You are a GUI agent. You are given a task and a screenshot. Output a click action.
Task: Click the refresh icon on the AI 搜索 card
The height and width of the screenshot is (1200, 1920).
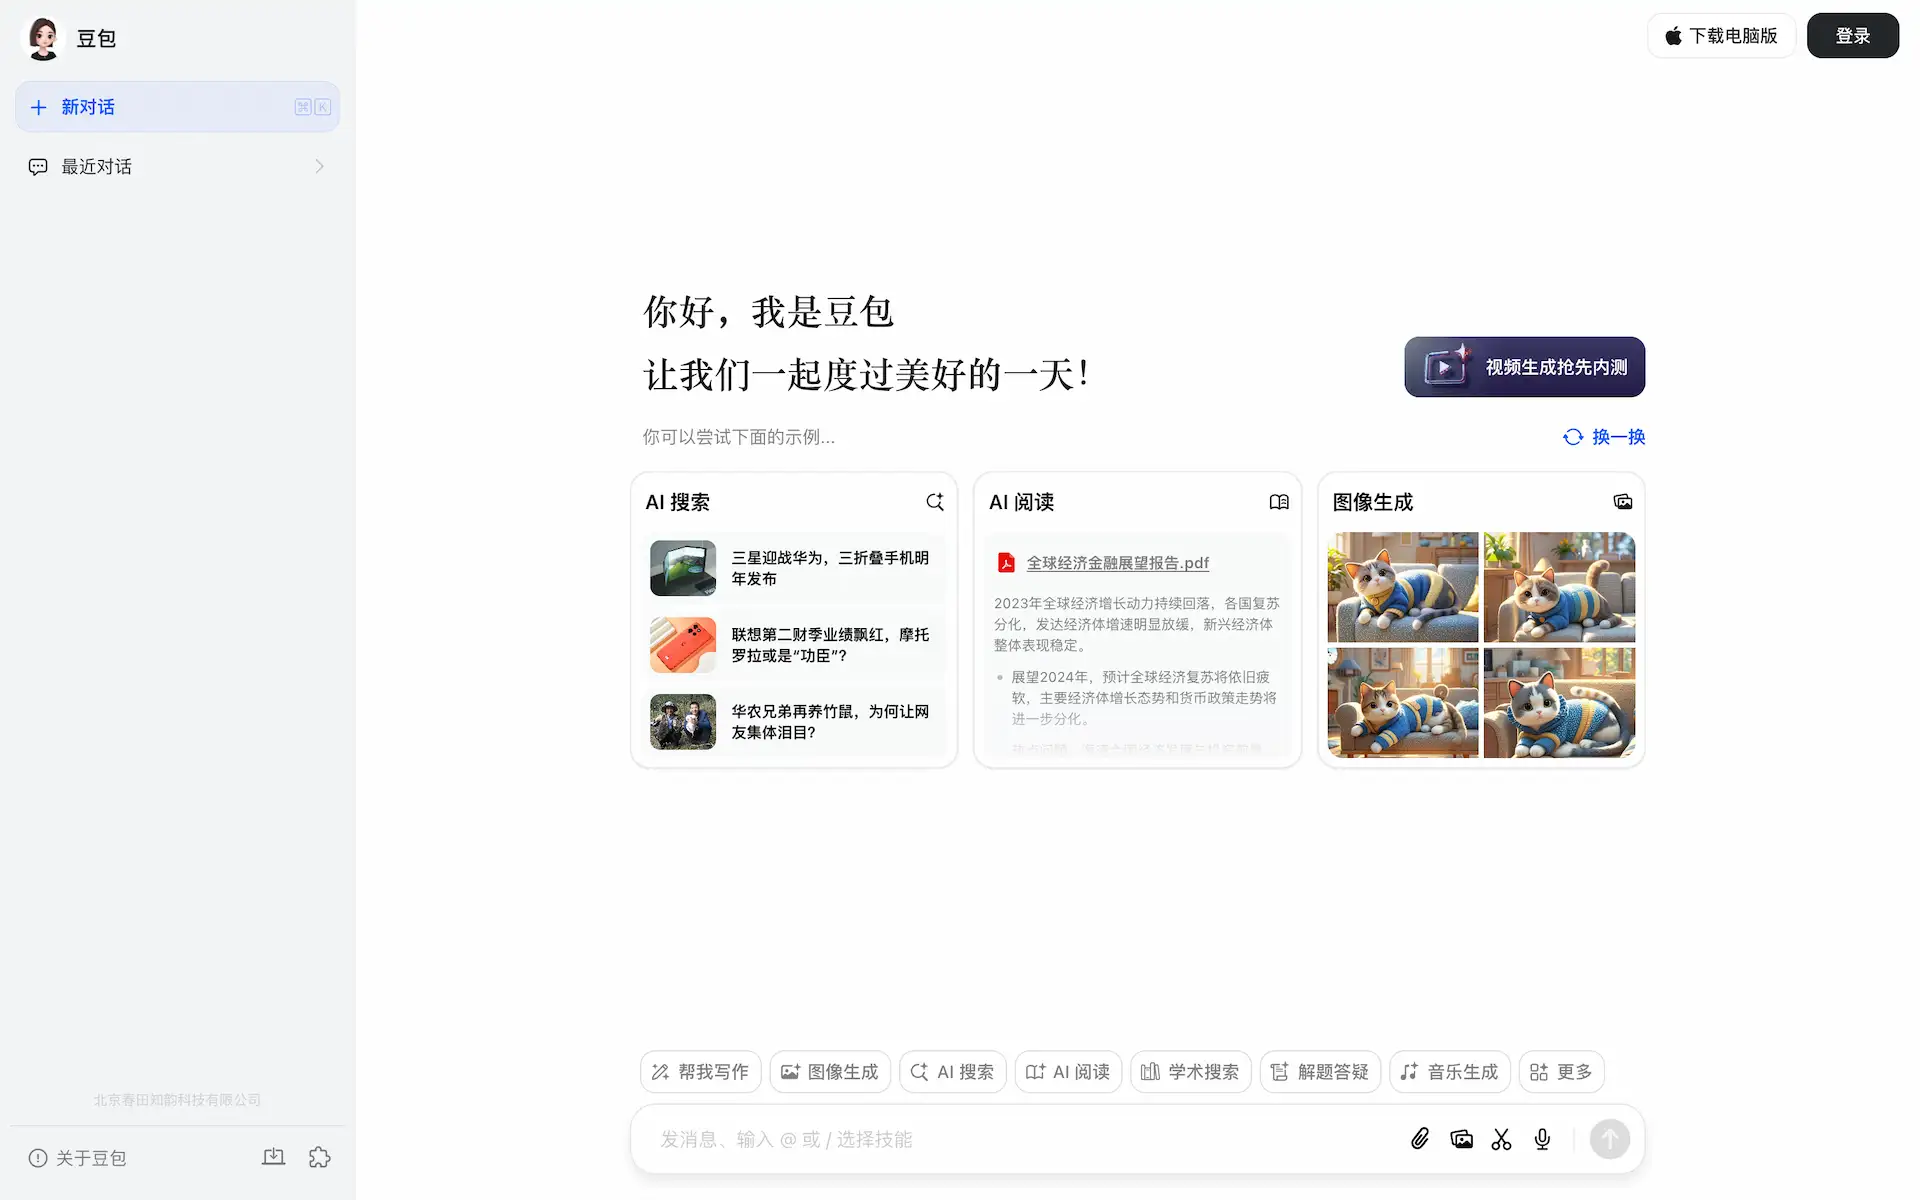pos(935,502)
